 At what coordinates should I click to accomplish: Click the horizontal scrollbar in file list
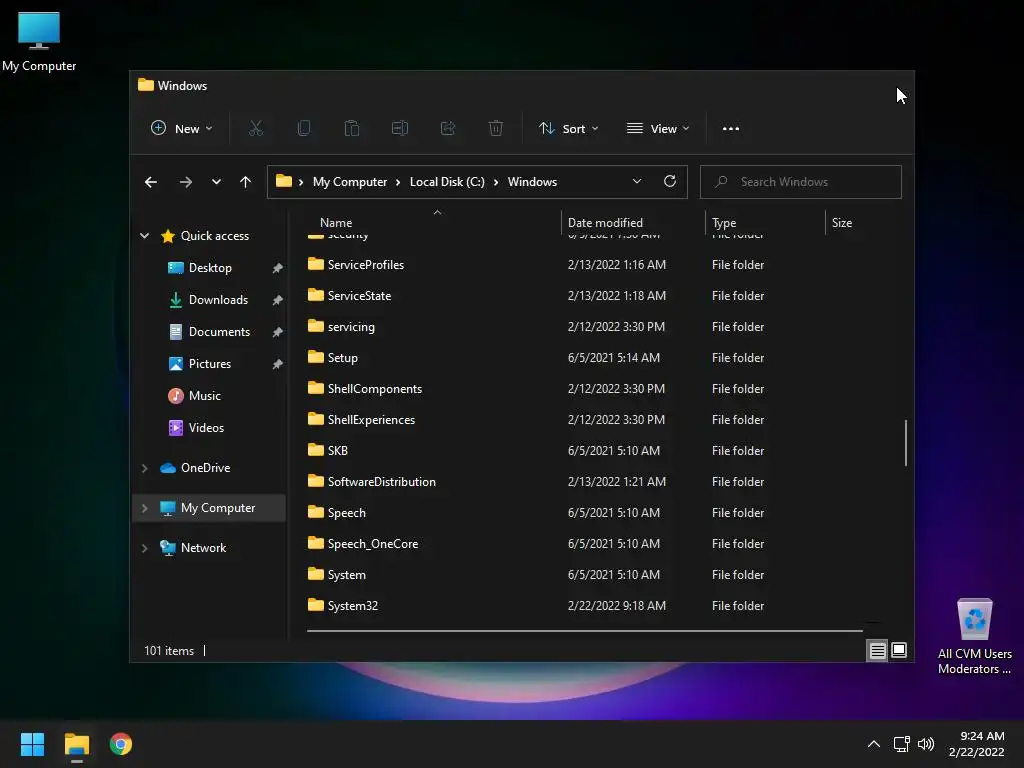tap(584, 631)
